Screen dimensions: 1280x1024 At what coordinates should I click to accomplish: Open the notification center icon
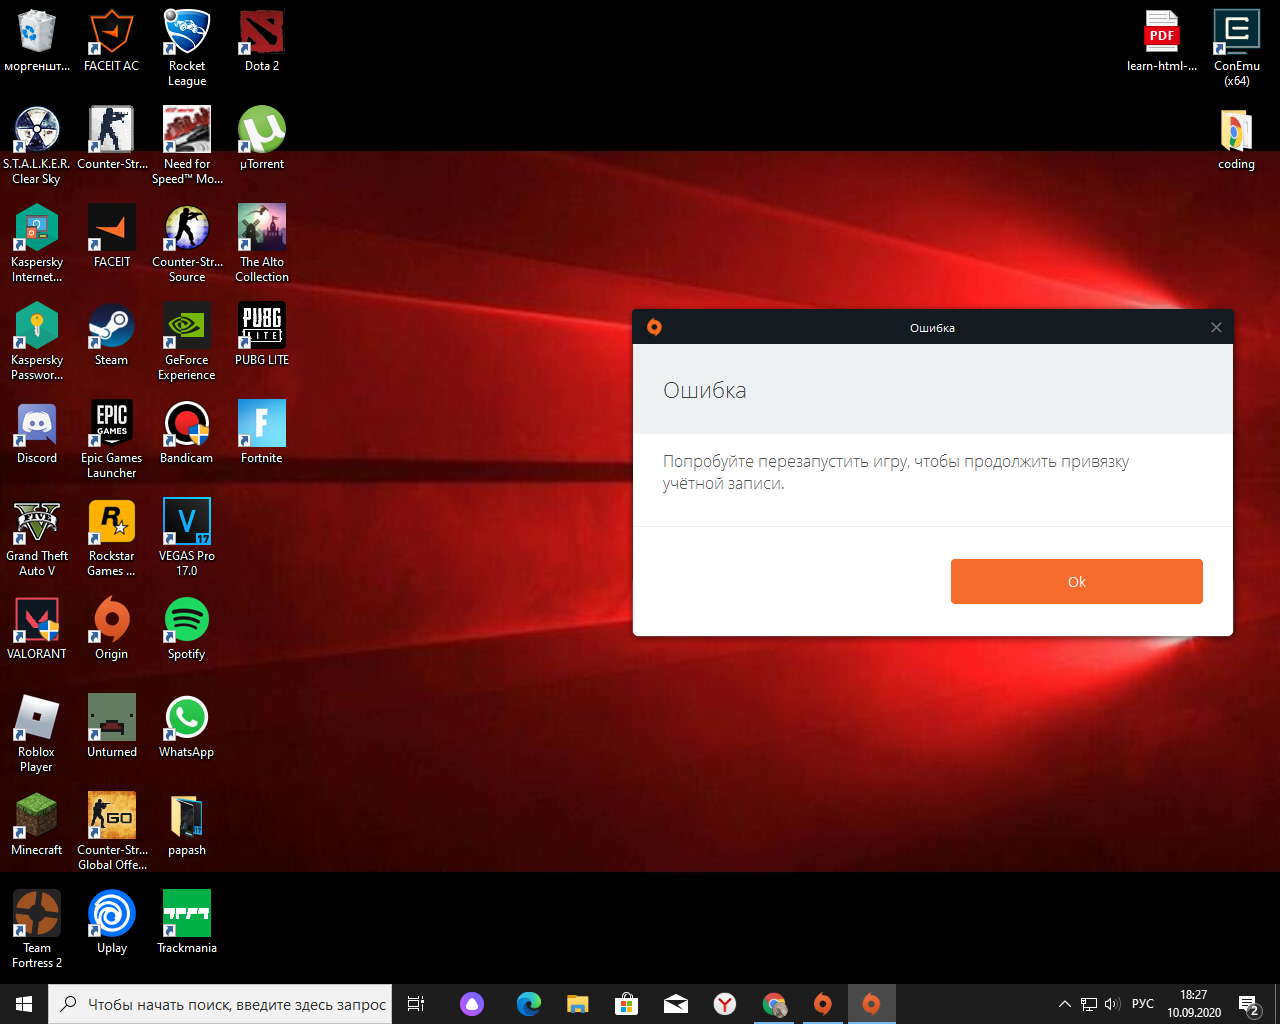tap(1248, 1004)
